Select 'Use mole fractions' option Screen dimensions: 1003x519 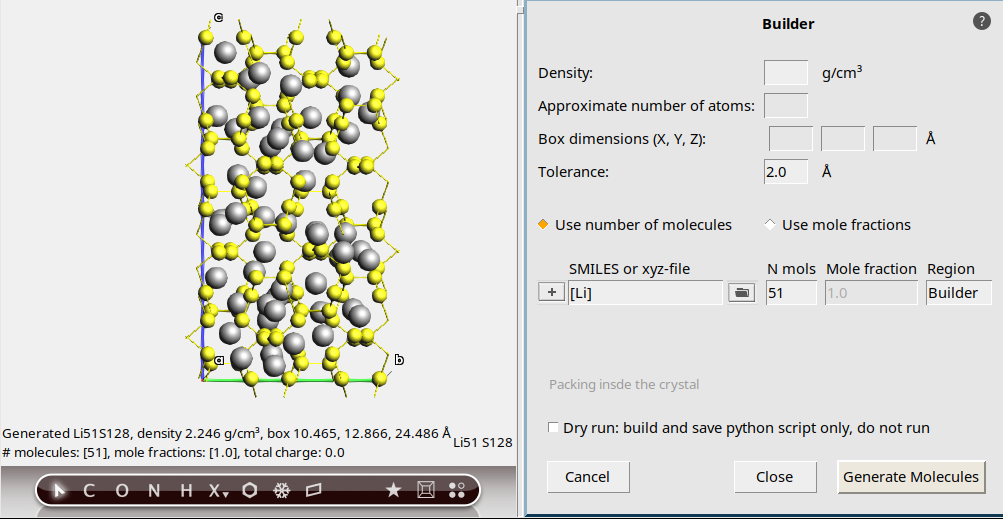[x=770, y=225]
